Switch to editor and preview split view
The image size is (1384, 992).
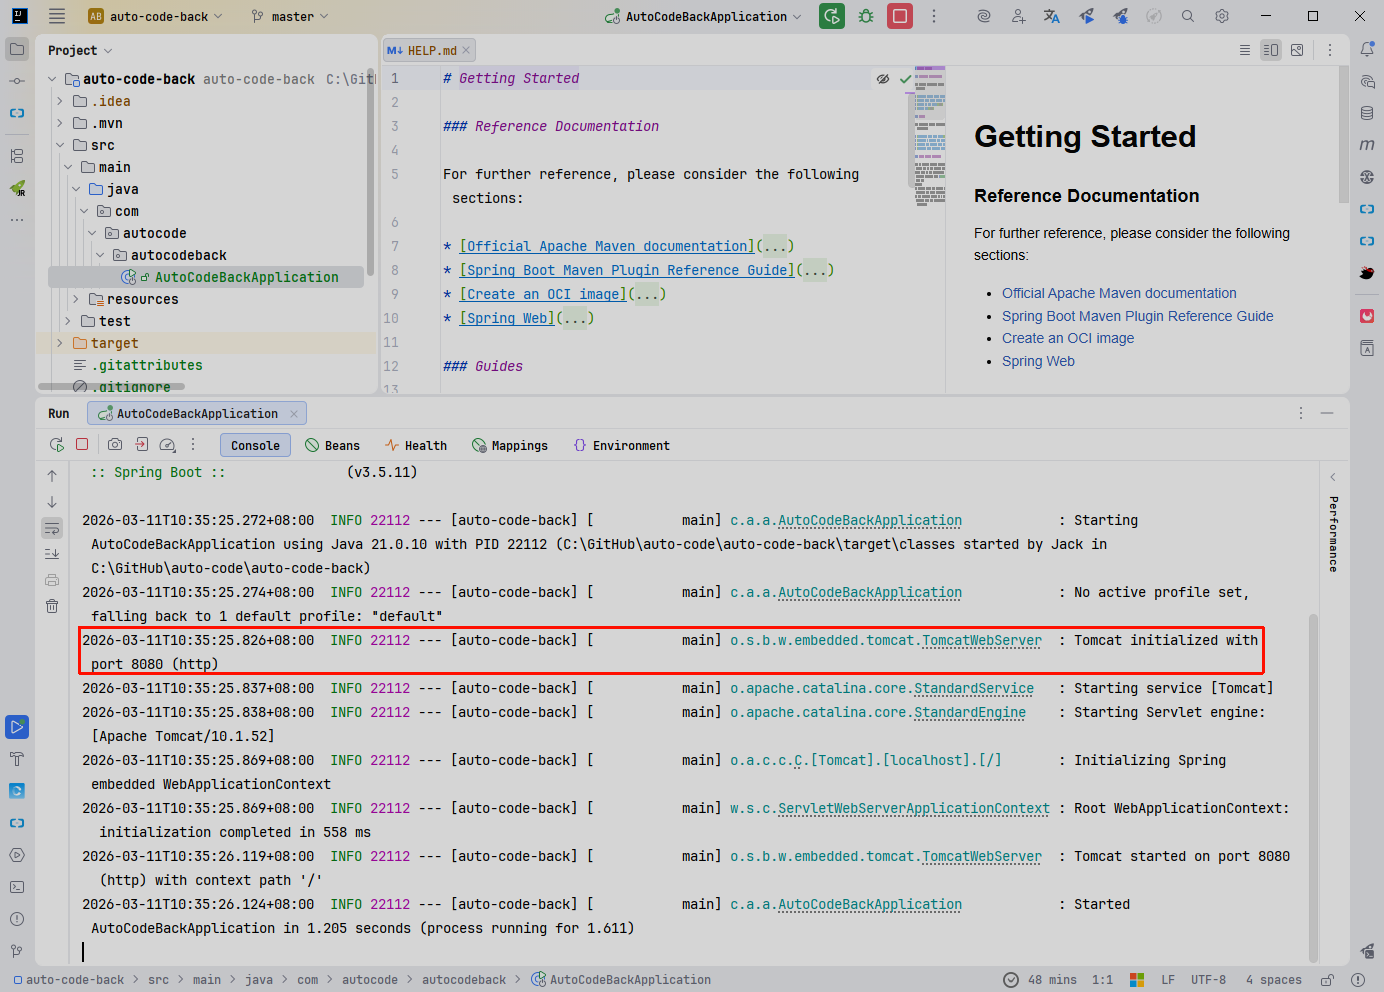pos(1271,50)
